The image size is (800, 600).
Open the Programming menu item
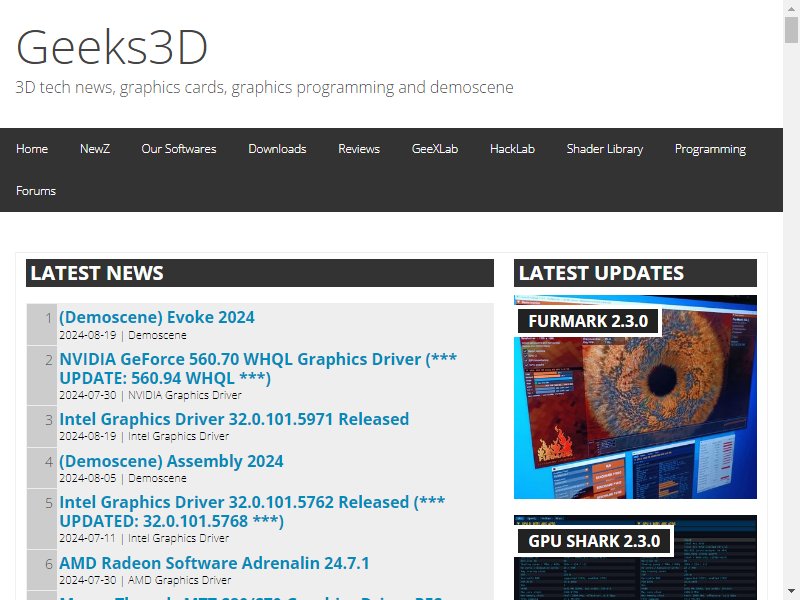(x=710, y=149)
